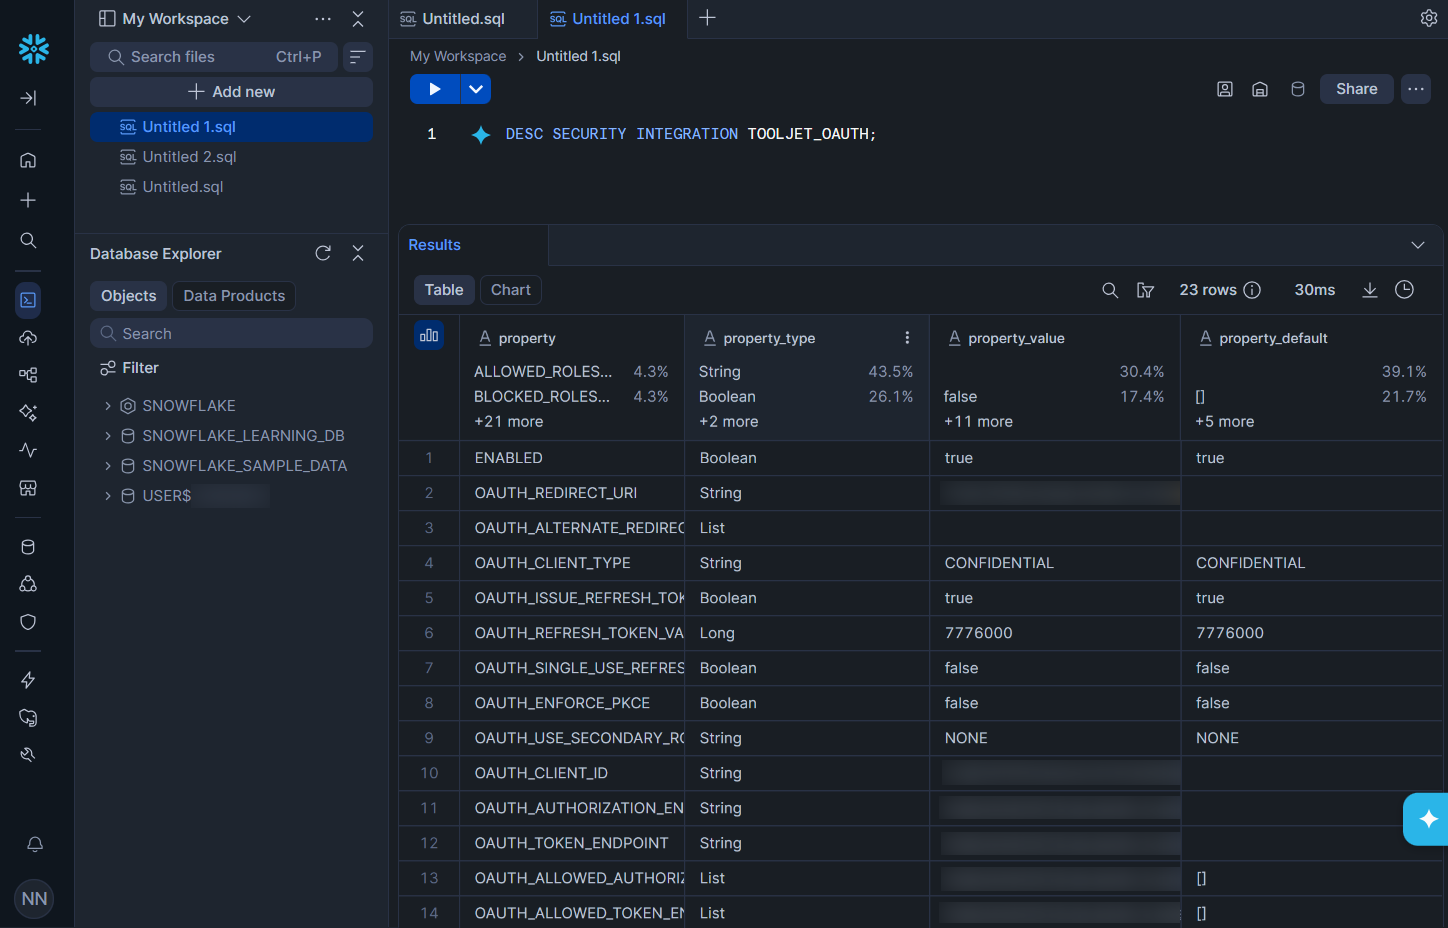Open the Home icon in sidebar
Image resolution: width=1448 pixels, height=928 pixels.
(28, 160)
